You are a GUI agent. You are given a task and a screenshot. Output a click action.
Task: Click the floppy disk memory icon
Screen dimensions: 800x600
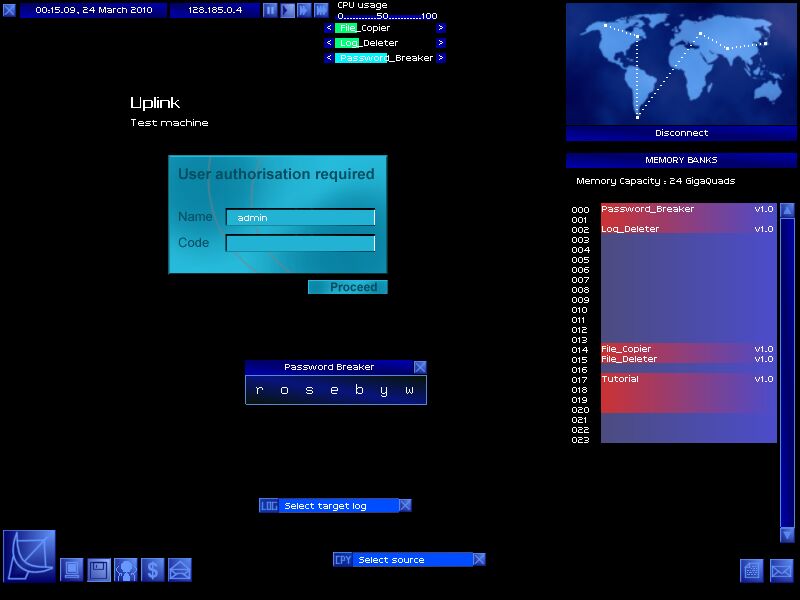pyautogui.click(x=99, y=569)
